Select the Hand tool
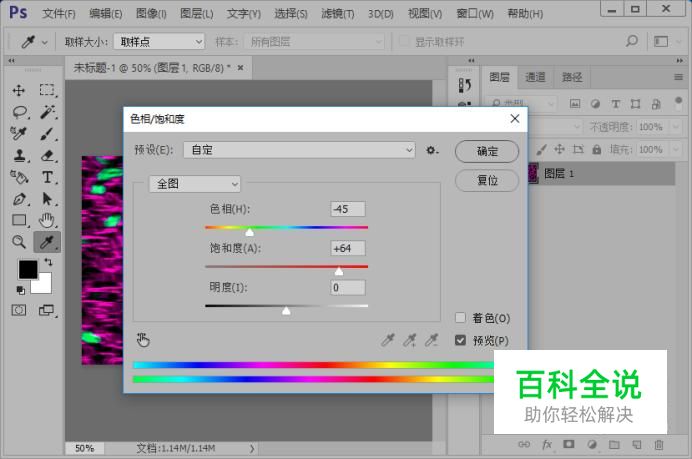The width and height of the screenshot is (692, 459). 47,220
